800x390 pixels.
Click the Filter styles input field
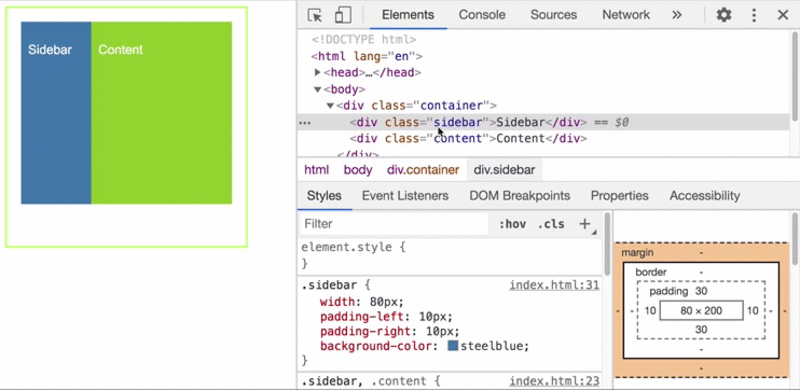(394, 224)
